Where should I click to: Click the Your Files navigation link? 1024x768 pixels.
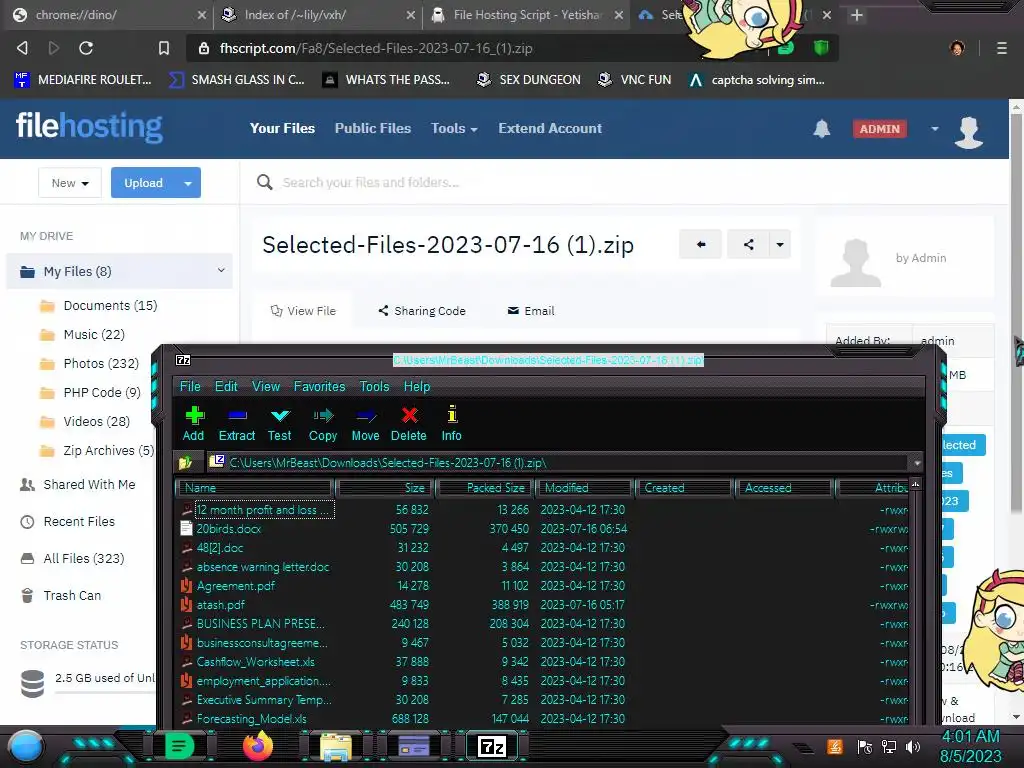(x=282, y=129)
